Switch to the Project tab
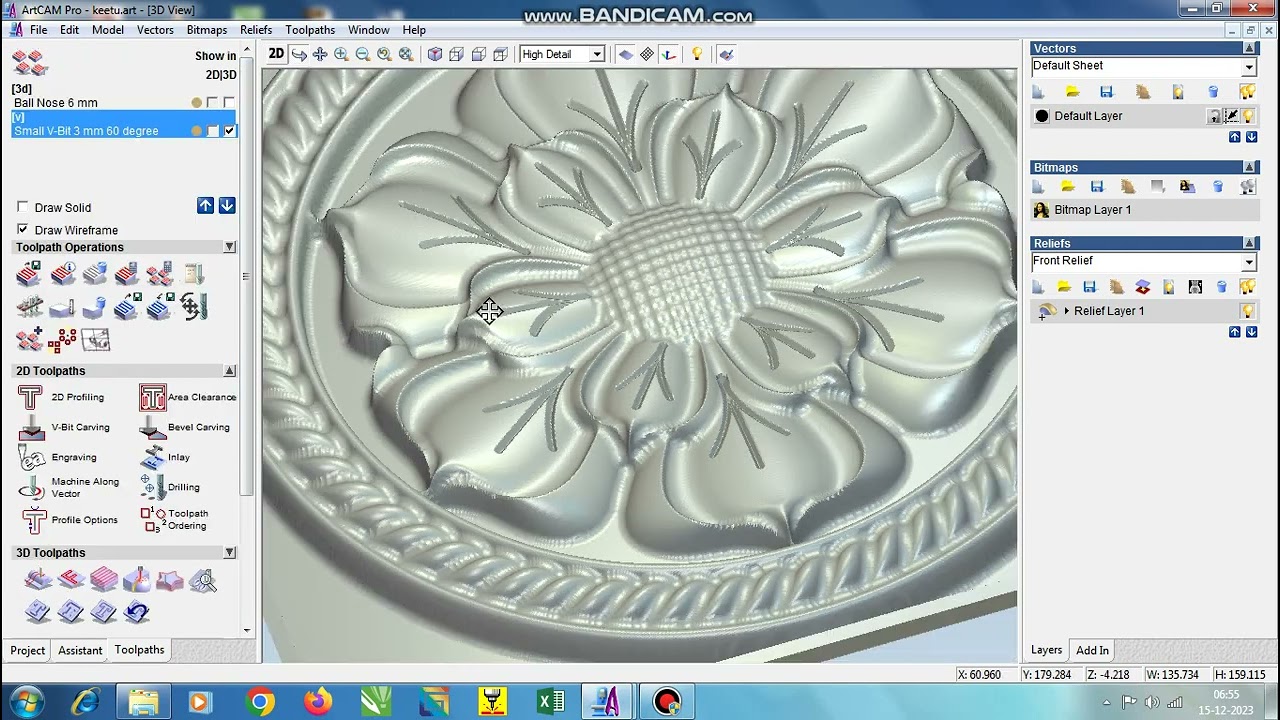Screen dimensions: 1280x720 [x=28, y=650]
